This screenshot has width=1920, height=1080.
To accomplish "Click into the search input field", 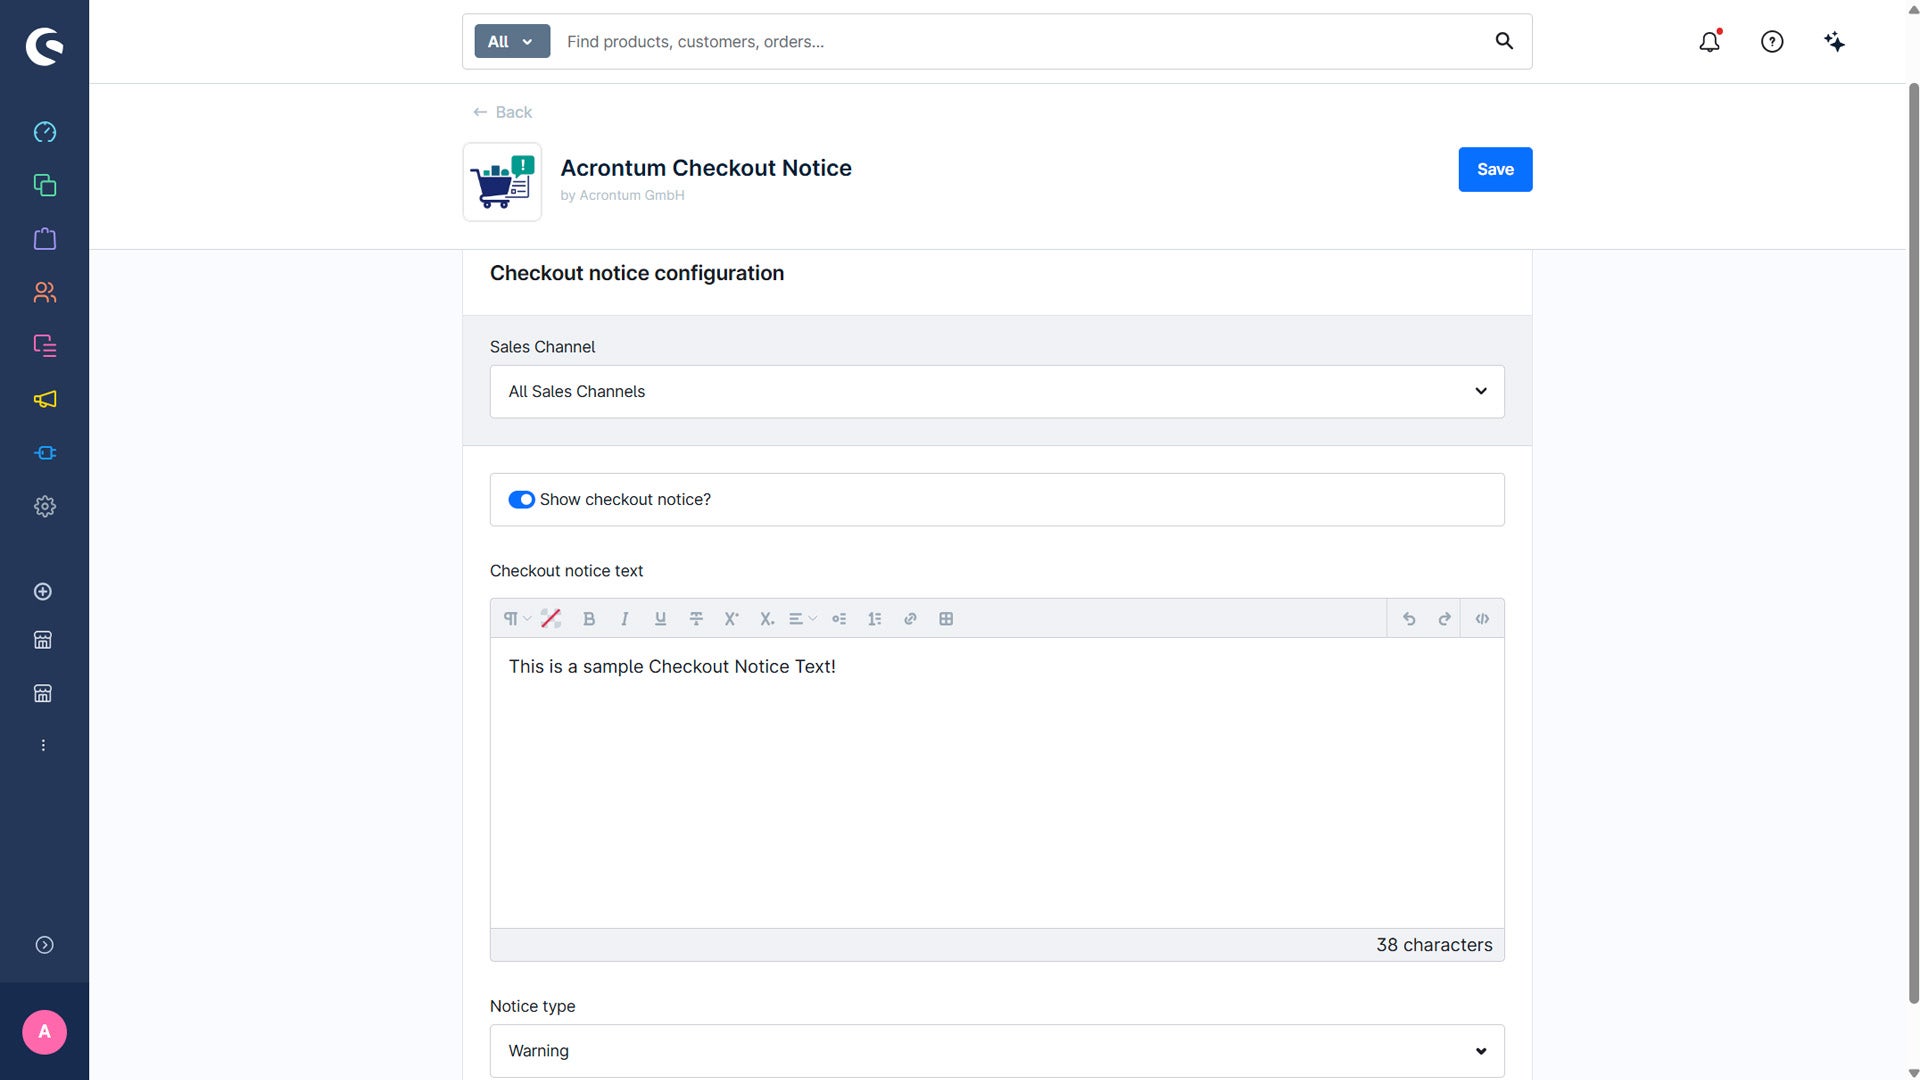I will click(1020, 41).
